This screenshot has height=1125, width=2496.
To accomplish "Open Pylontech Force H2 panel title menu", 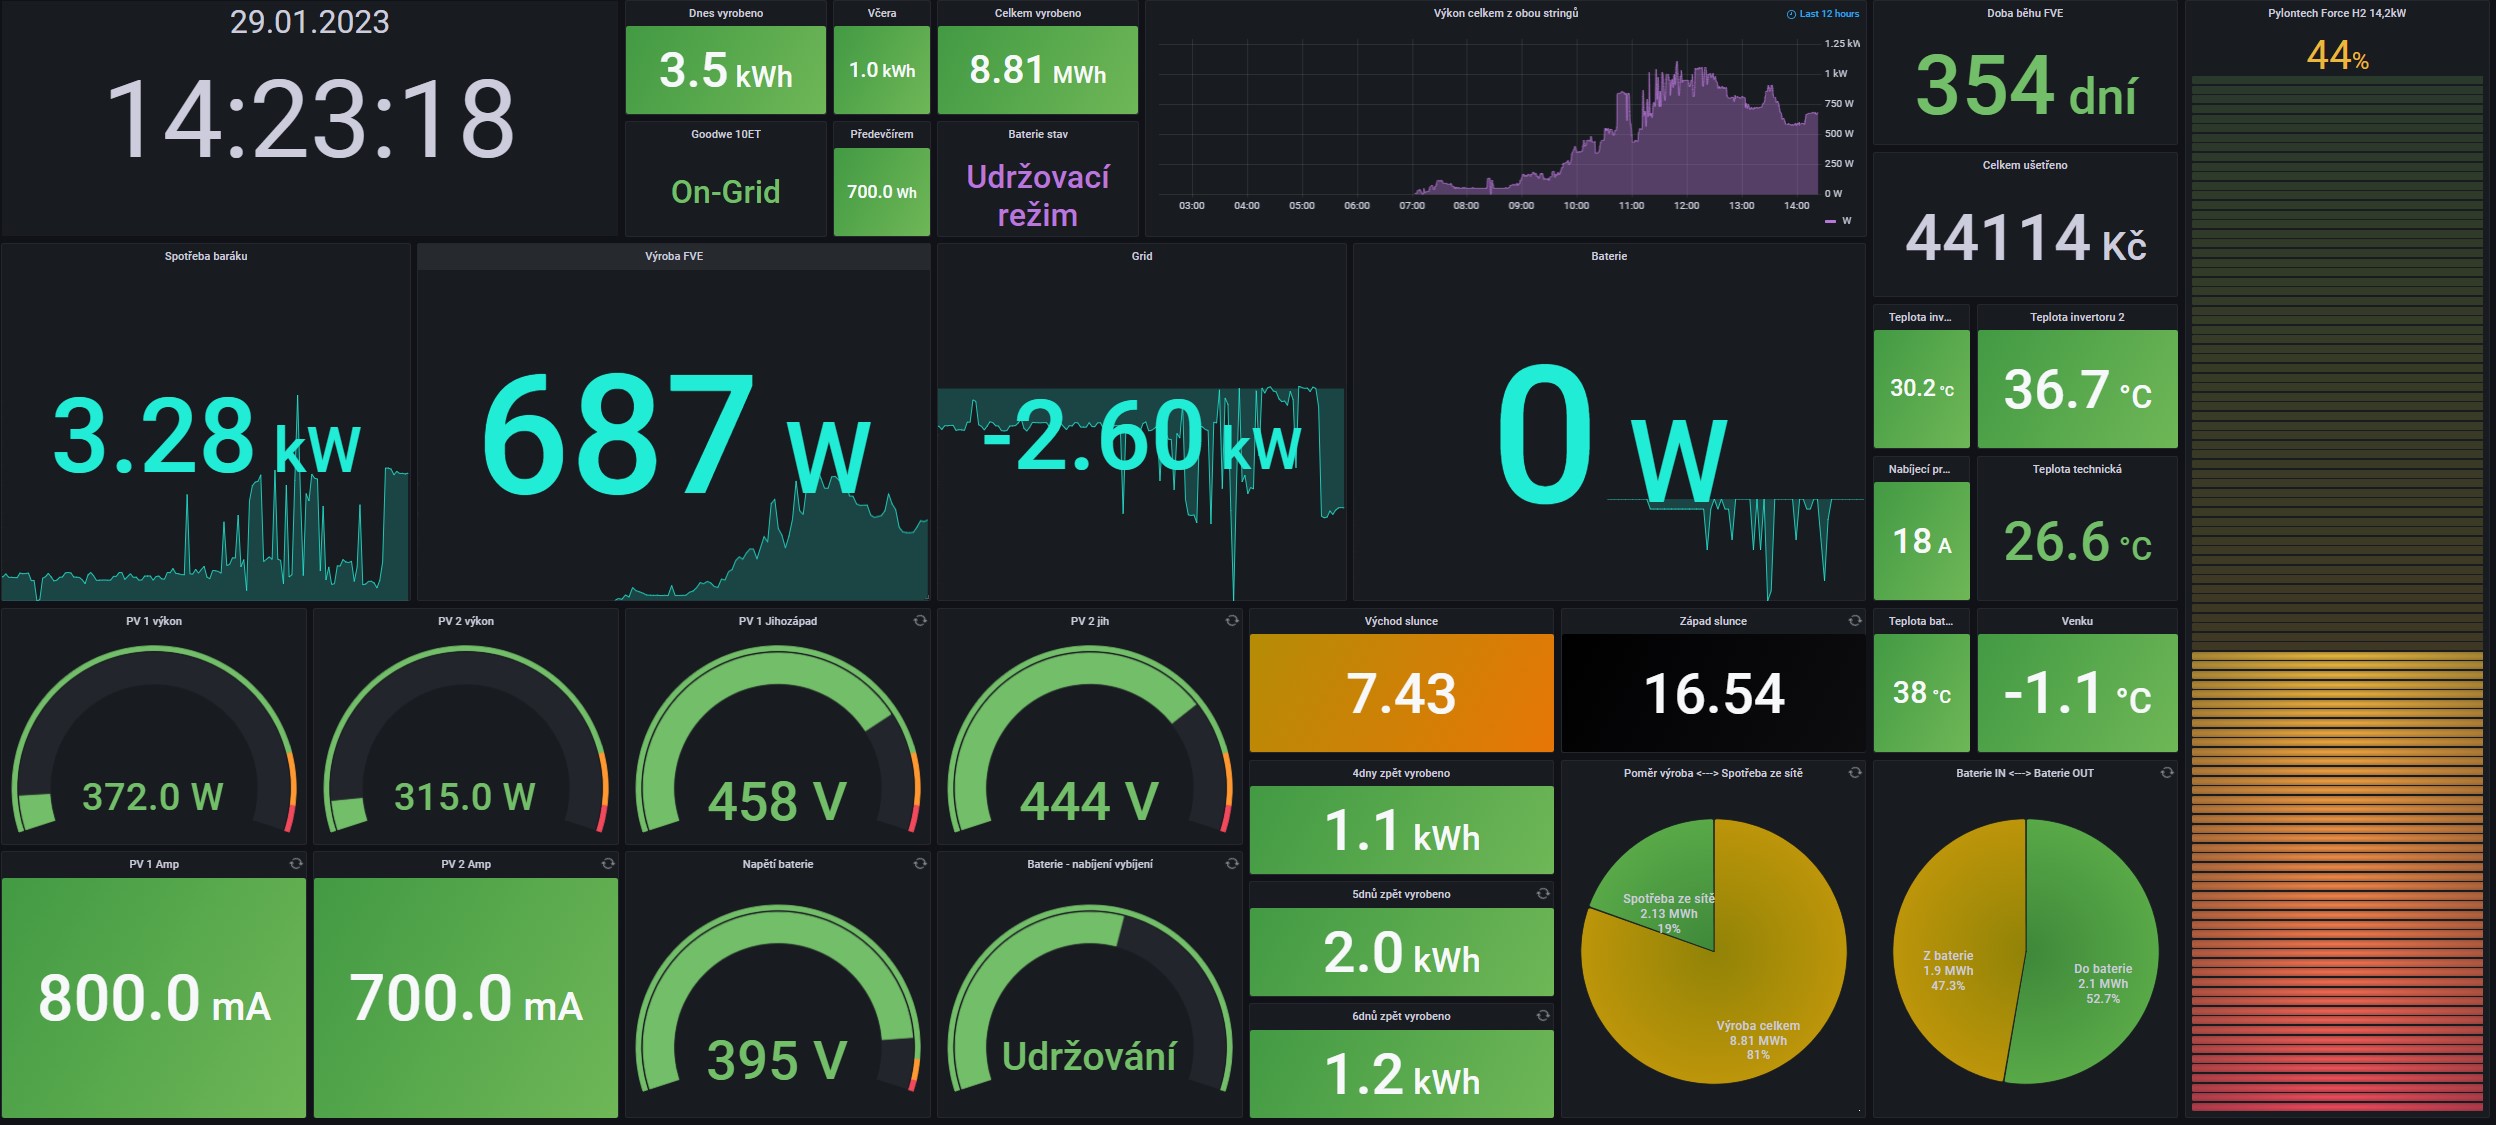I will point(2336,13).
